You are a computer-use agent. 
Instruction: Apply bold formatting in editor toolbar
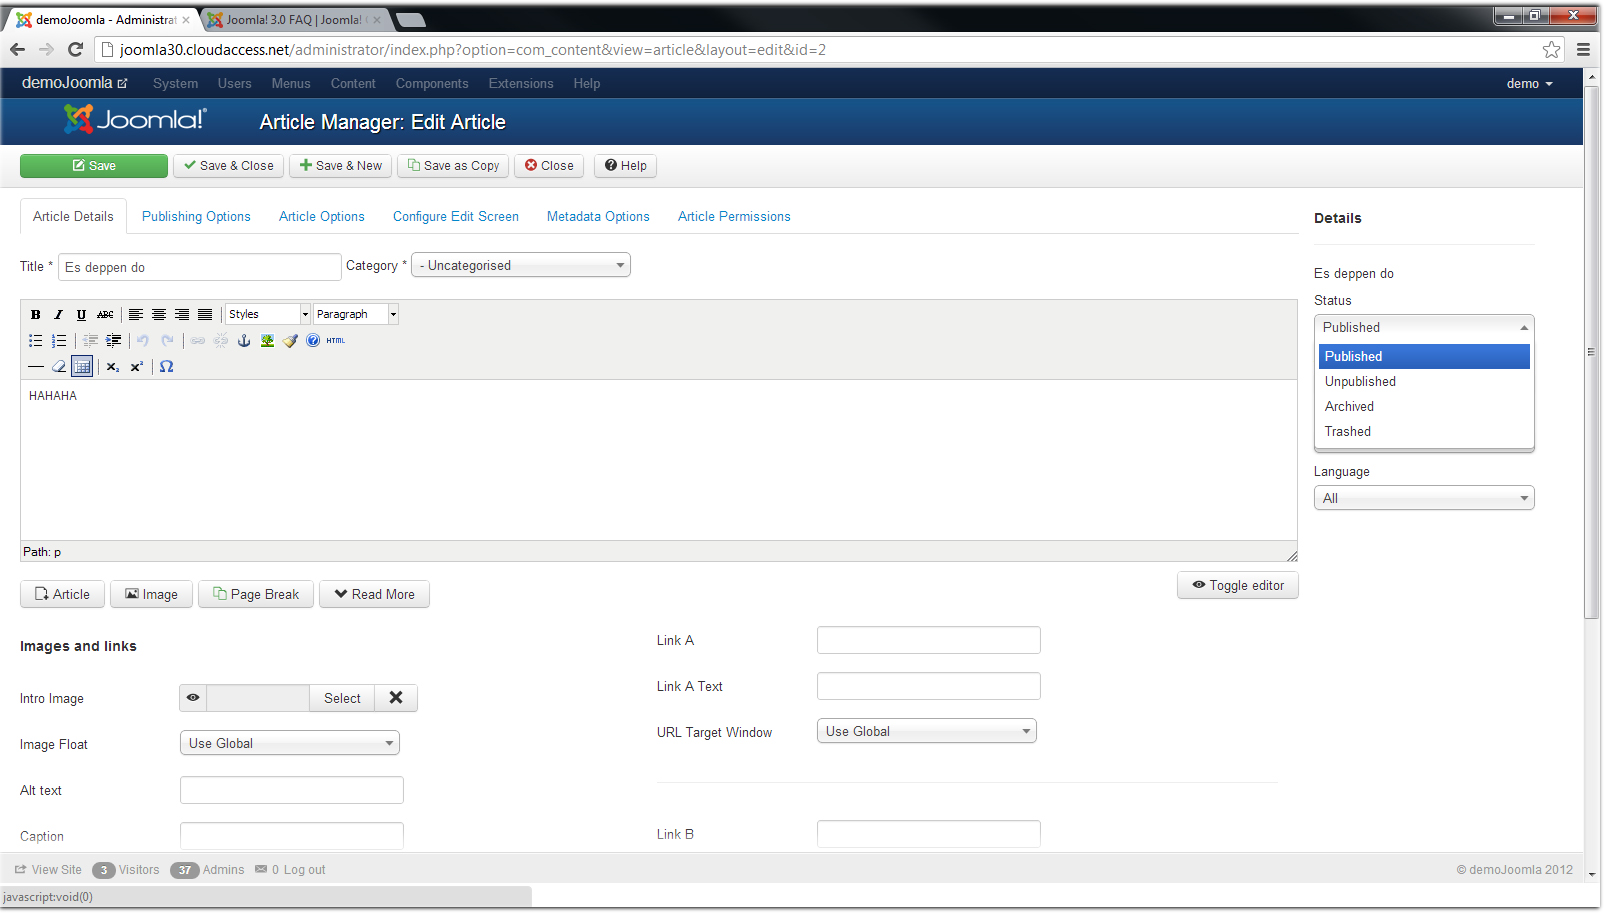pos(36,314)
